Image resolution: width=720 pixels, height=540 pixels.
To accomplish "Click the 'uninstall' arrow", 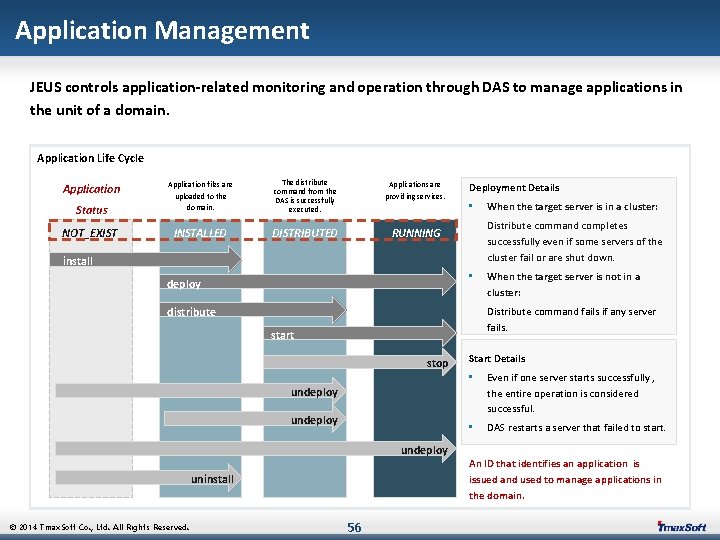I will (x=148, y=478).
